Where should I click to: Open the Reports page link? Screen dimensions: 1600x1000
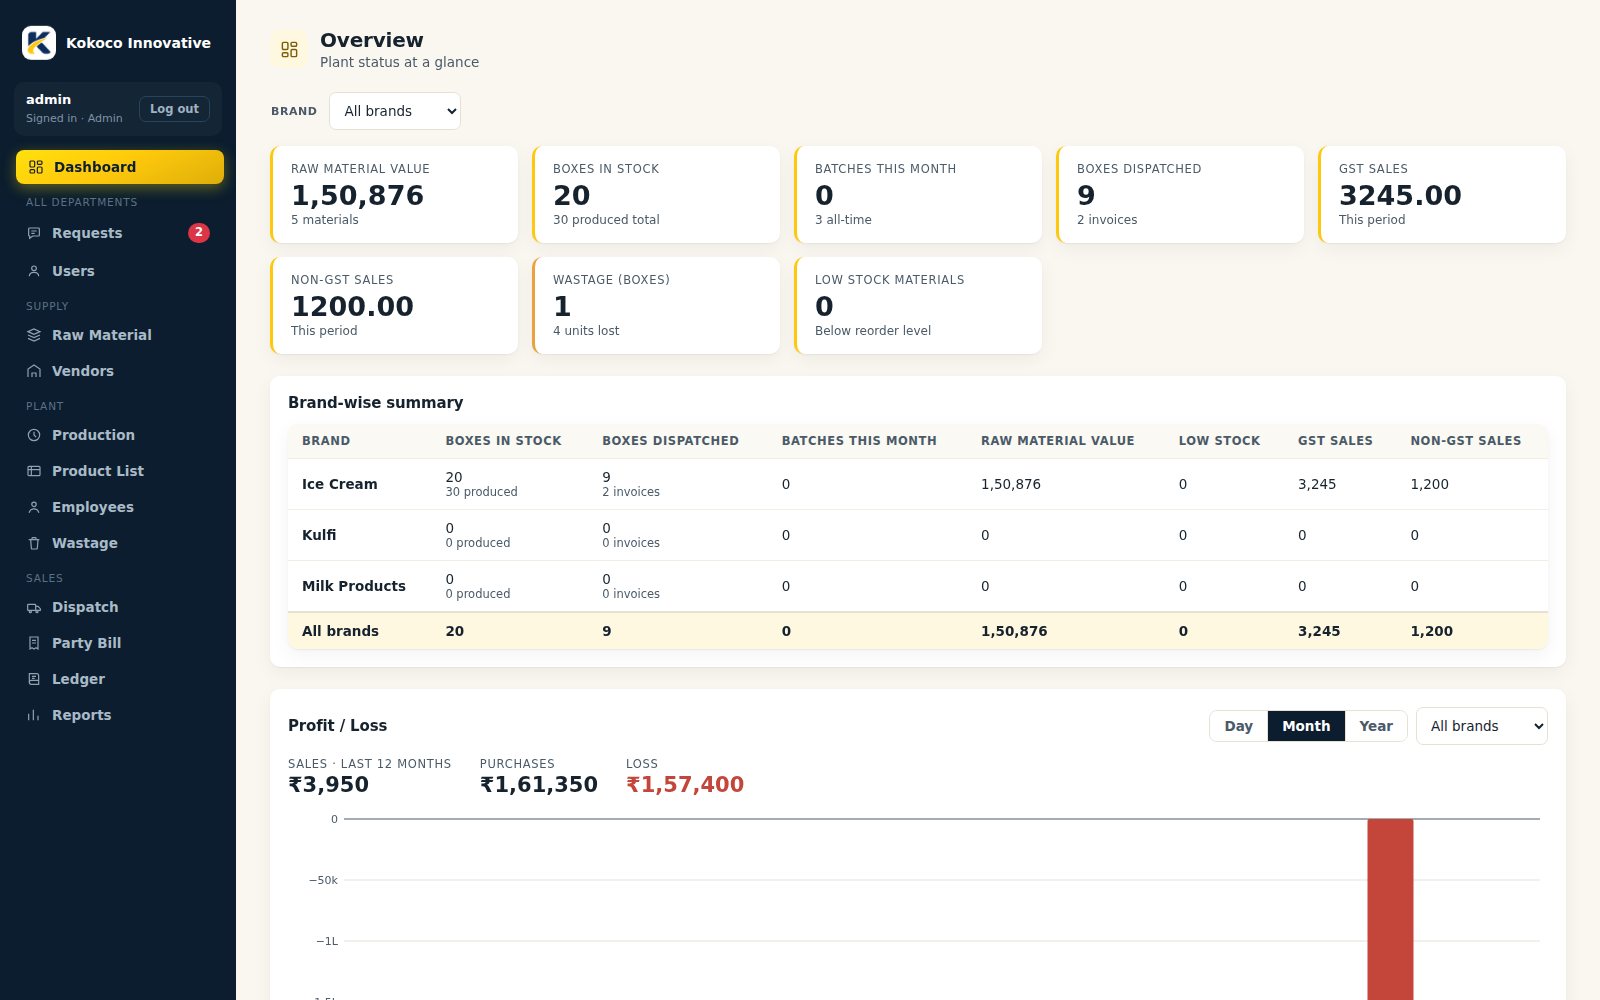[119, 715]
